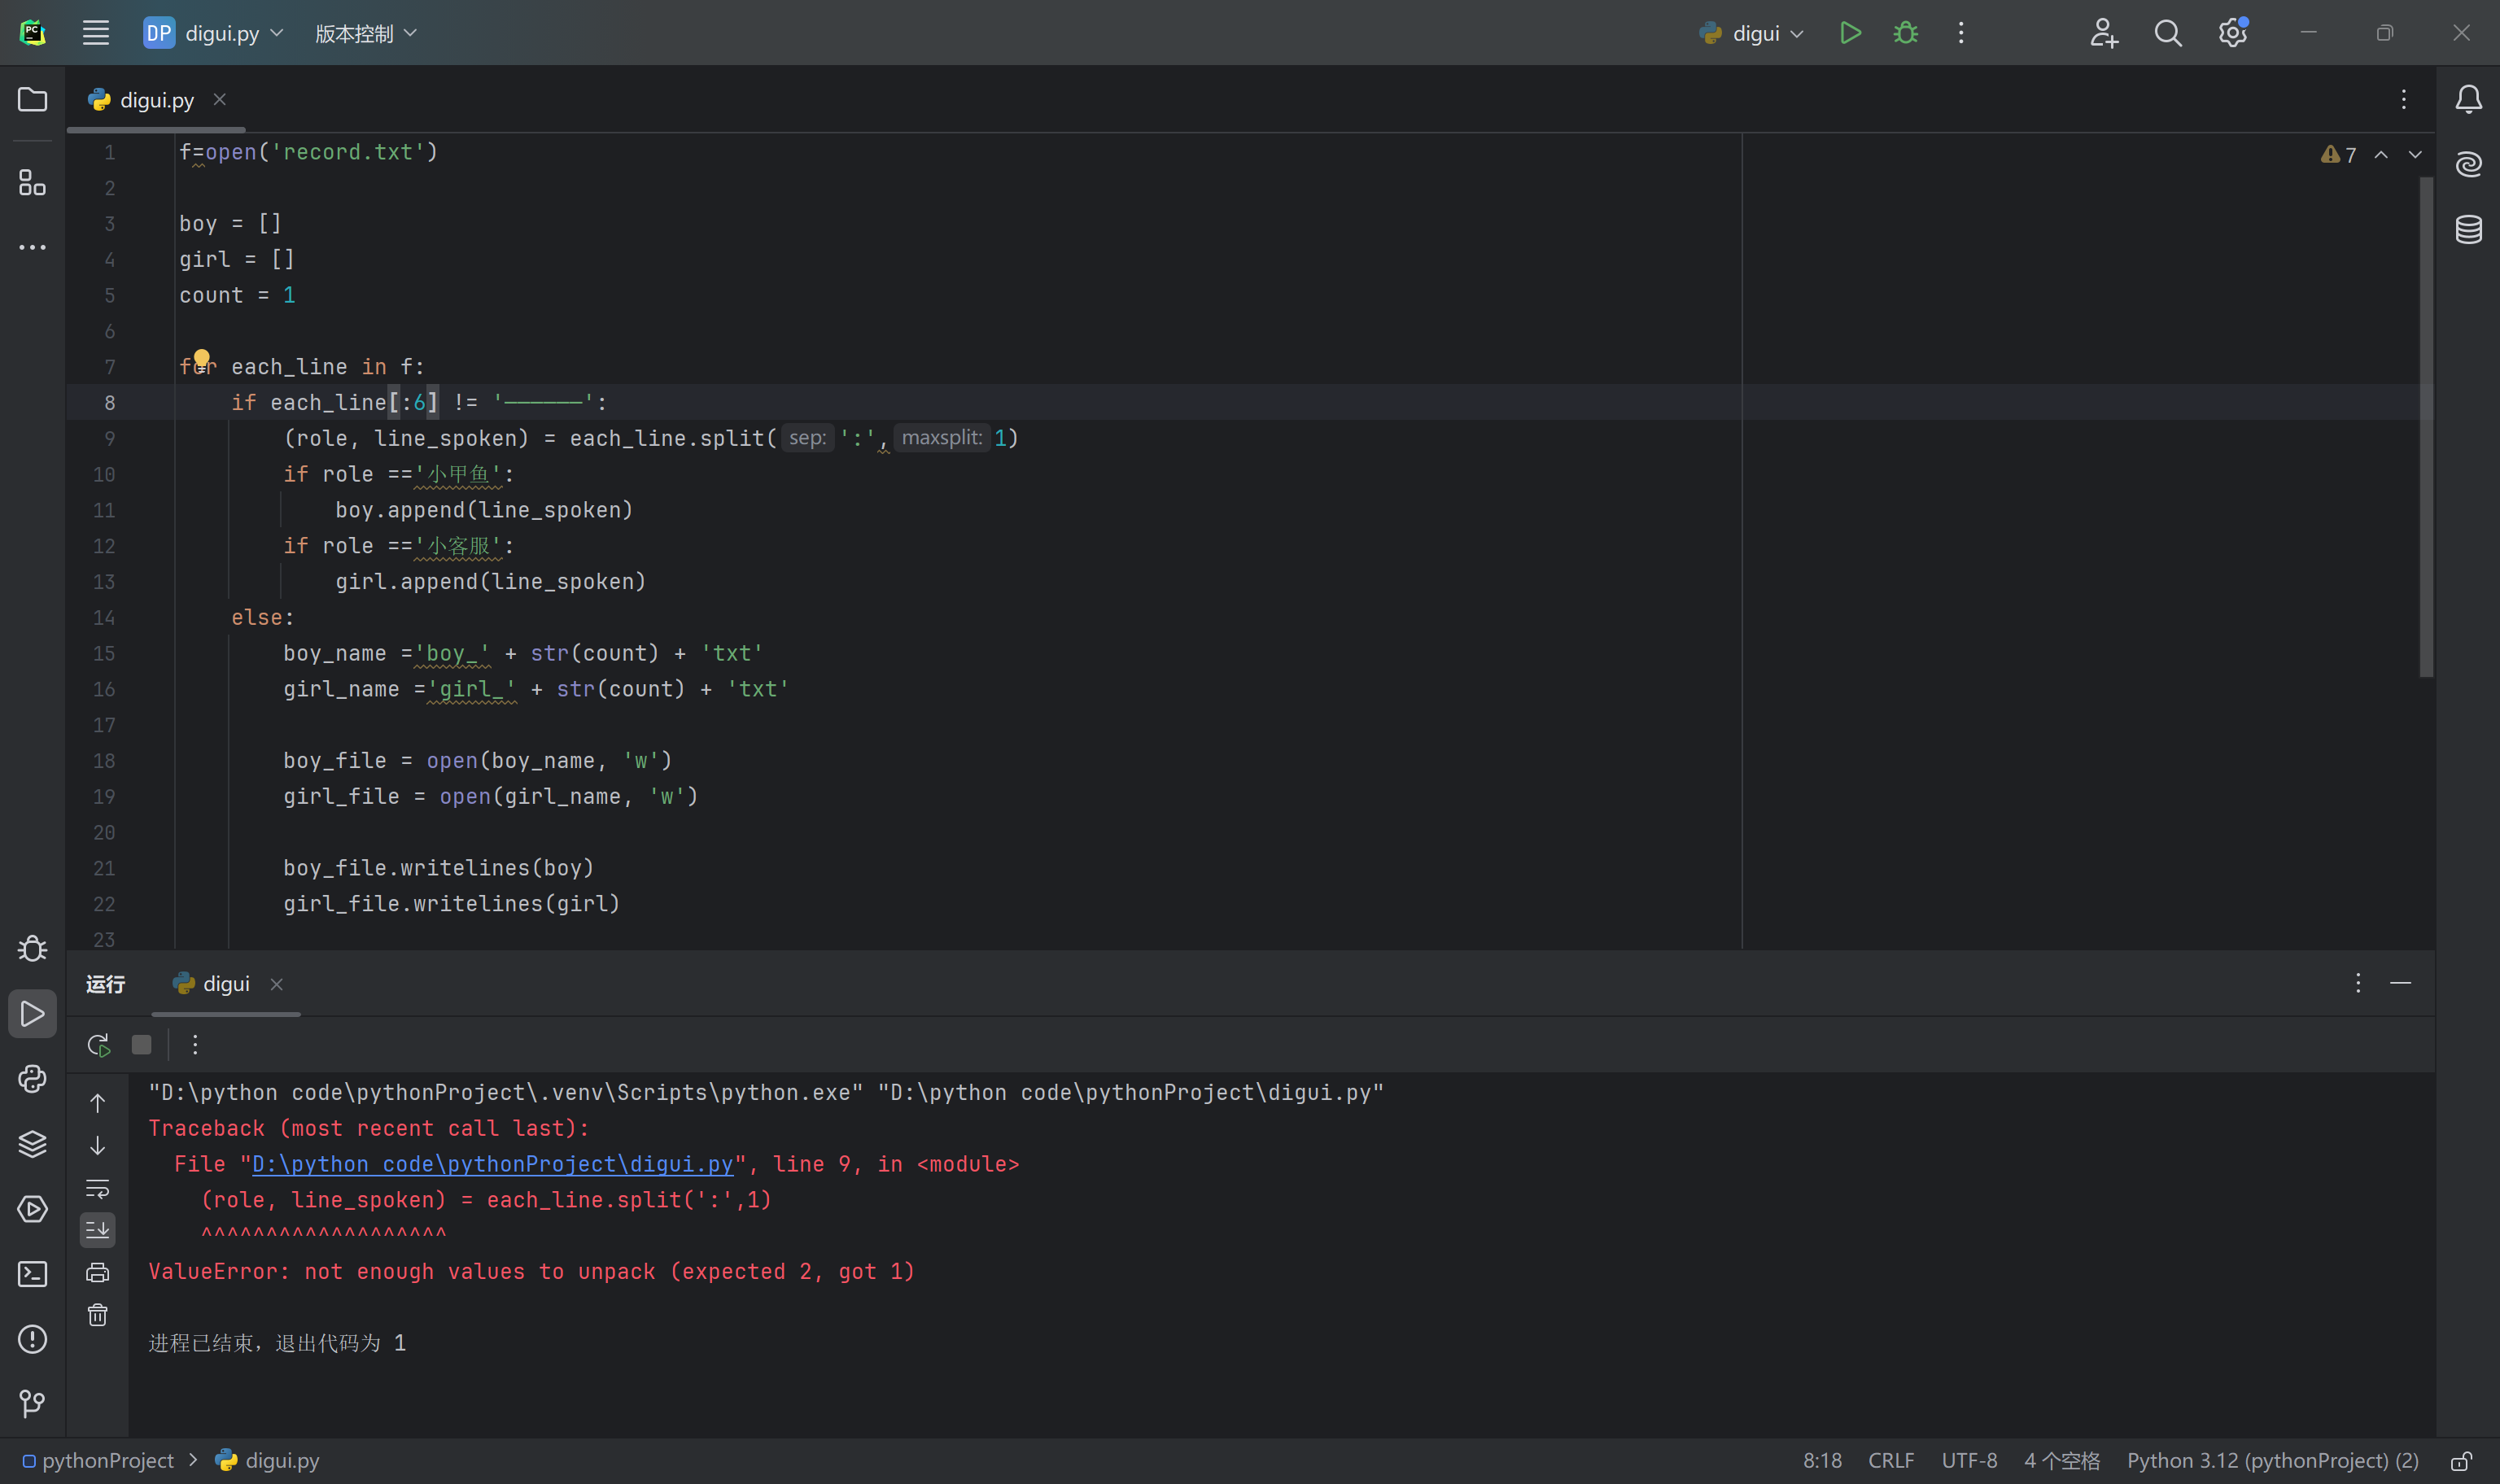Open the main hamburger menu
Image resolution: width=2500 pixels, height=1484 pixels.
[x=96, y=33]
